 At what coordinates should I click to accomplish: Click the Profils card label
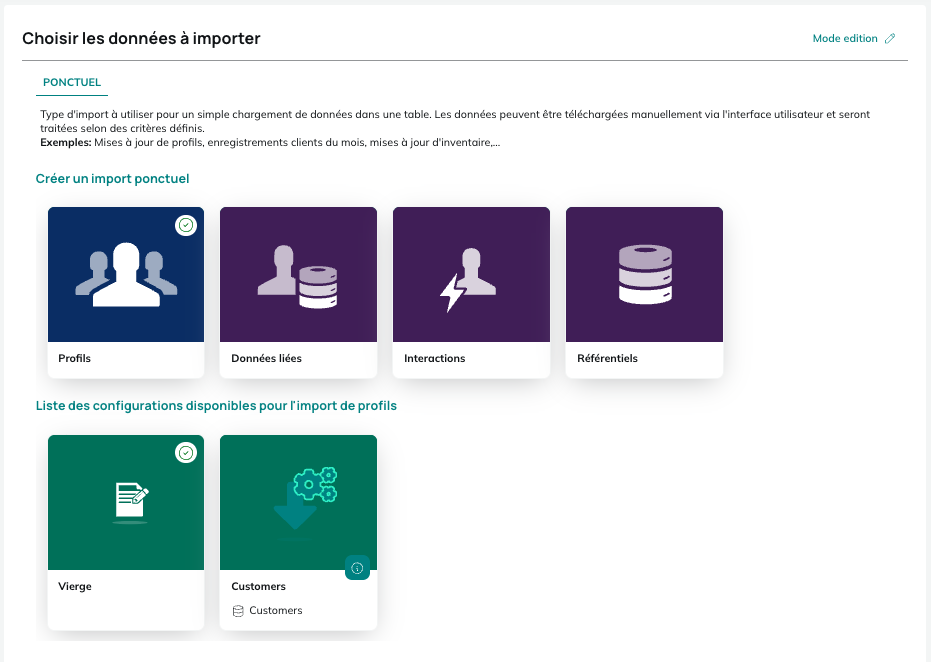(x=74, y=359)
